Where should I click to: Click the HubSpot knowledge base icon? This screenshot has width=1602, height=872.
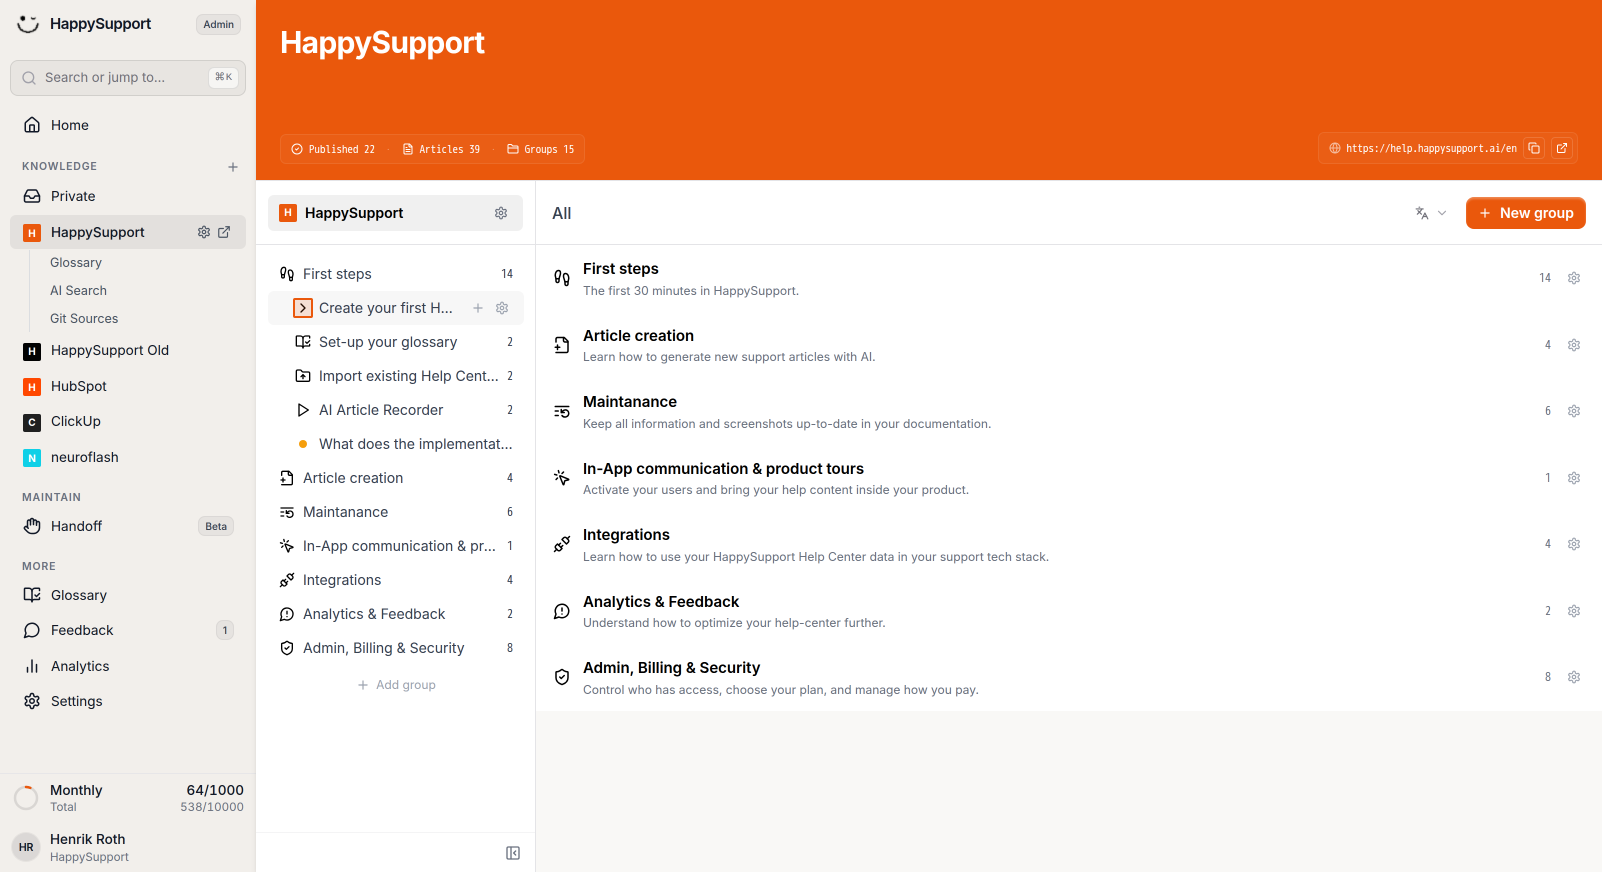[x=32, y=387]
